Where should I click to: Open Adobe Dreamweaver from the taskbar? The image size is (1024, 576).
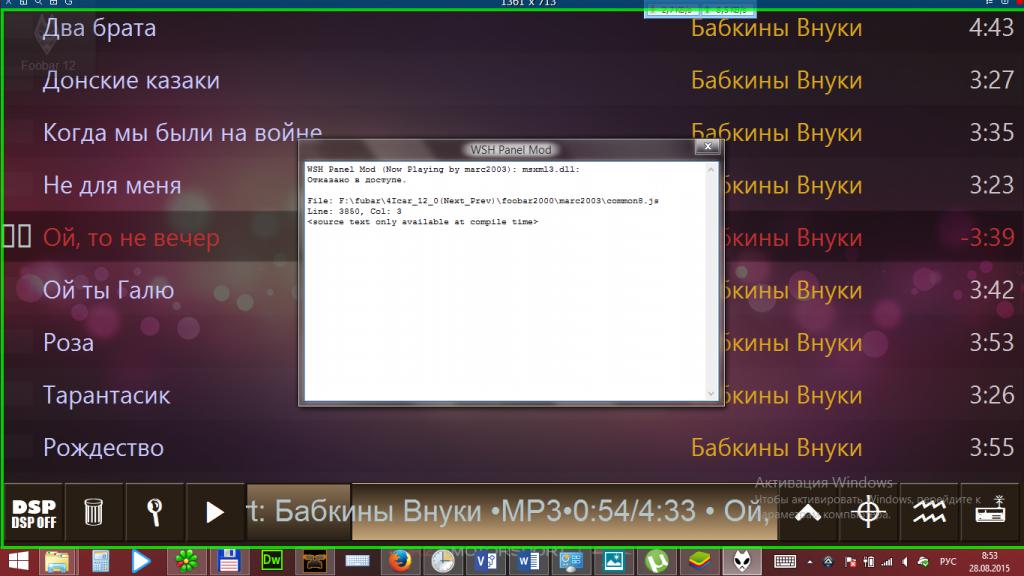tap(272, 561)
